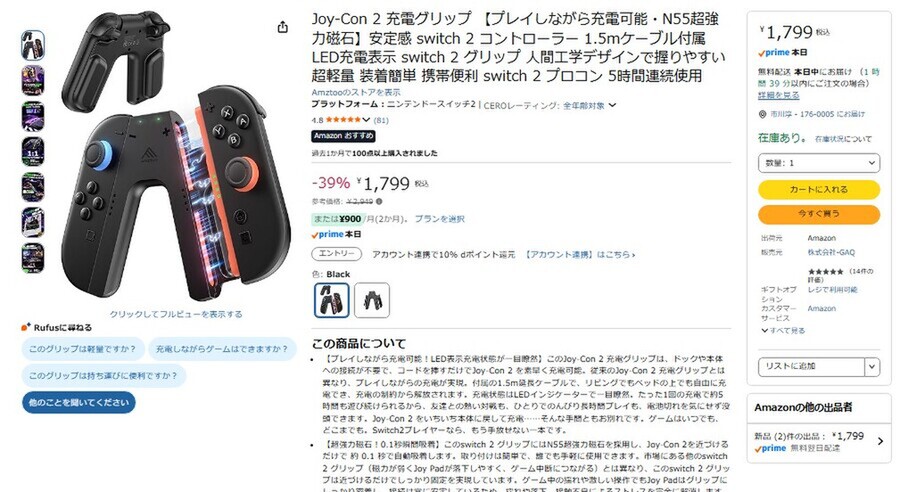
Task: Select the Black color swatch with Joy-Cons
Action: 332,300
